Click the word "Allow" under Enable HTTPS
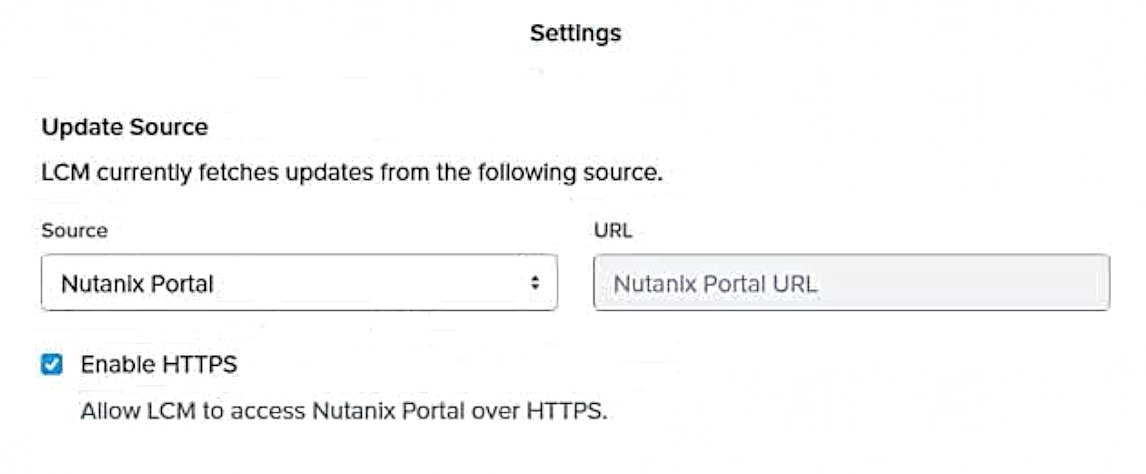Viewport: 1146px width, 474px height. click(x=104, y=411)
